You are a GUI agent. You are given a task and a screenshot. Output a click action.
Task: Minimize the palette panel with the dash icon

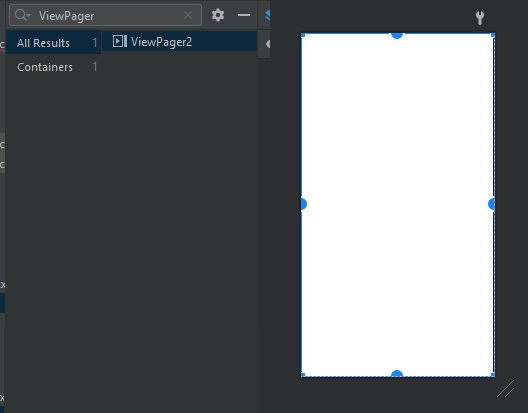pos(244,15)
